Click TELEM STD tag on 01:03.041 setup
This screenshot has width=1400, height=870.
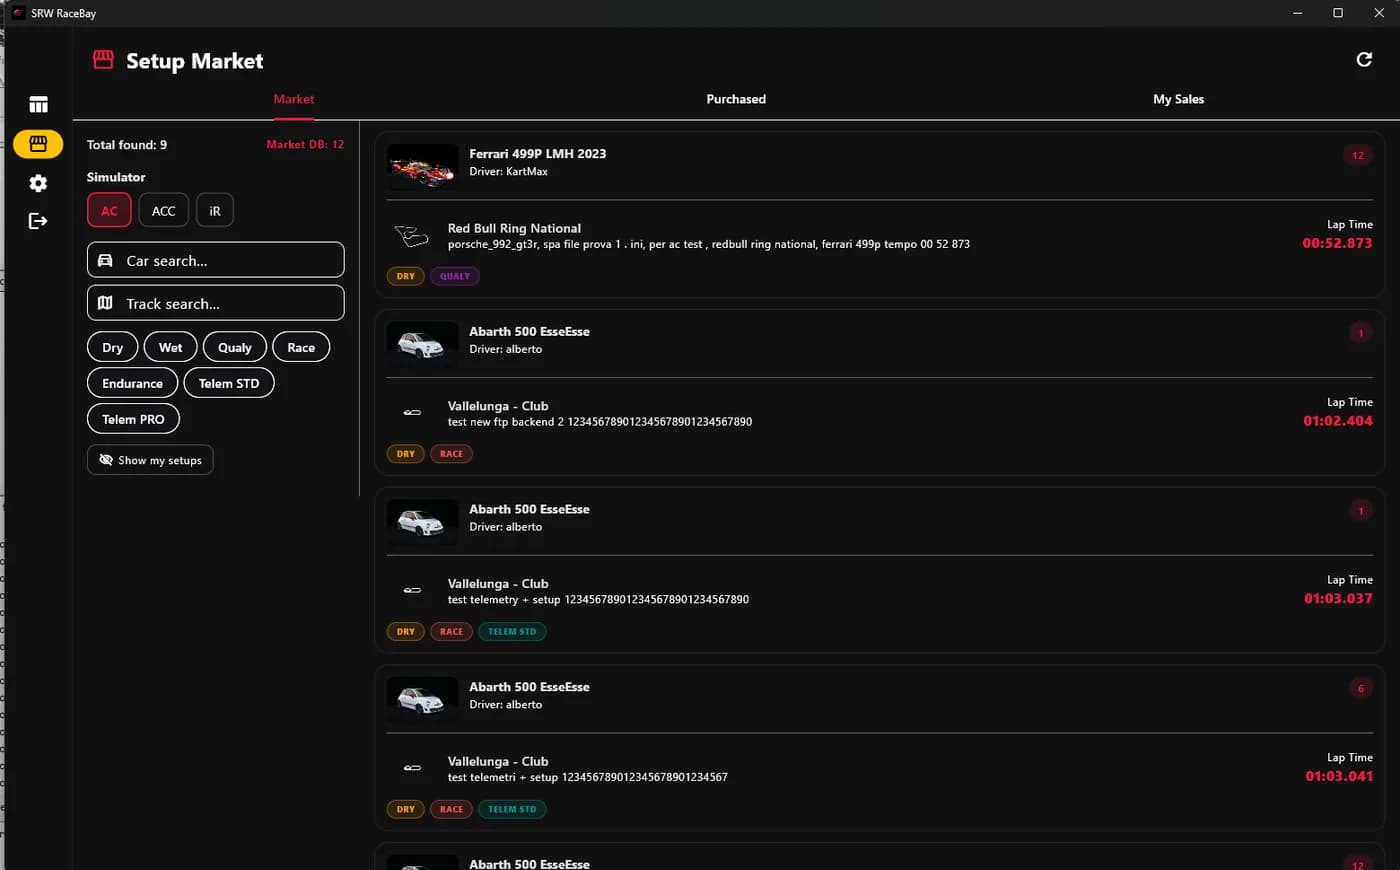point(512,810)
